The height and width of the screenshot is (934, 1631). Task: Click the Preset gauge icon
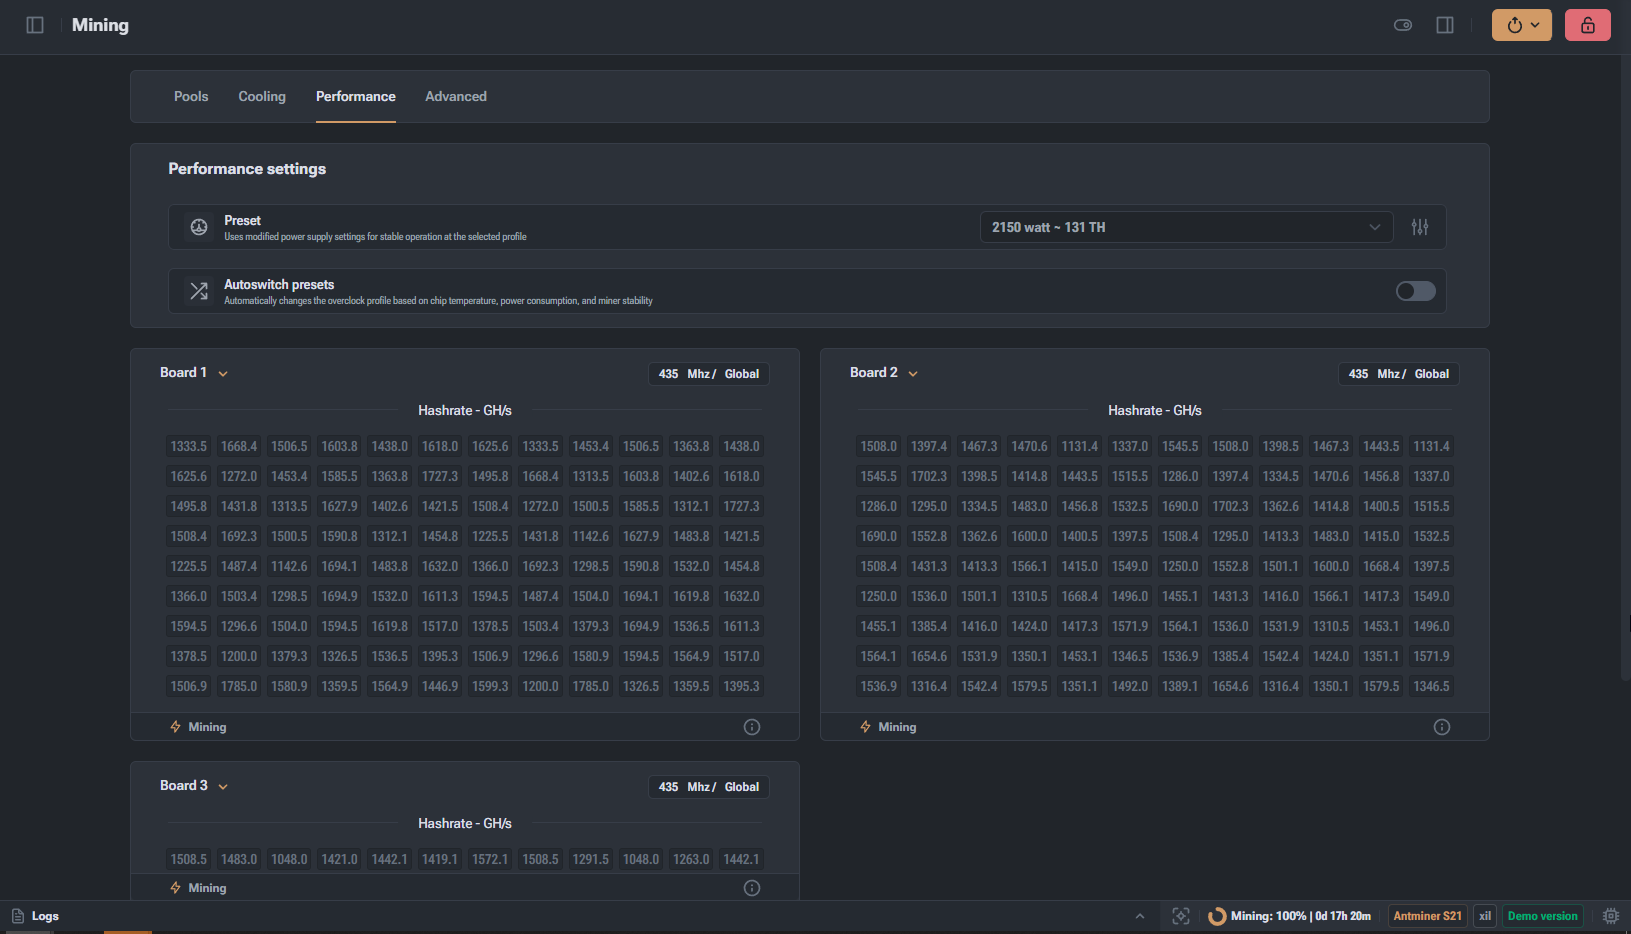[x=199, y=227]
